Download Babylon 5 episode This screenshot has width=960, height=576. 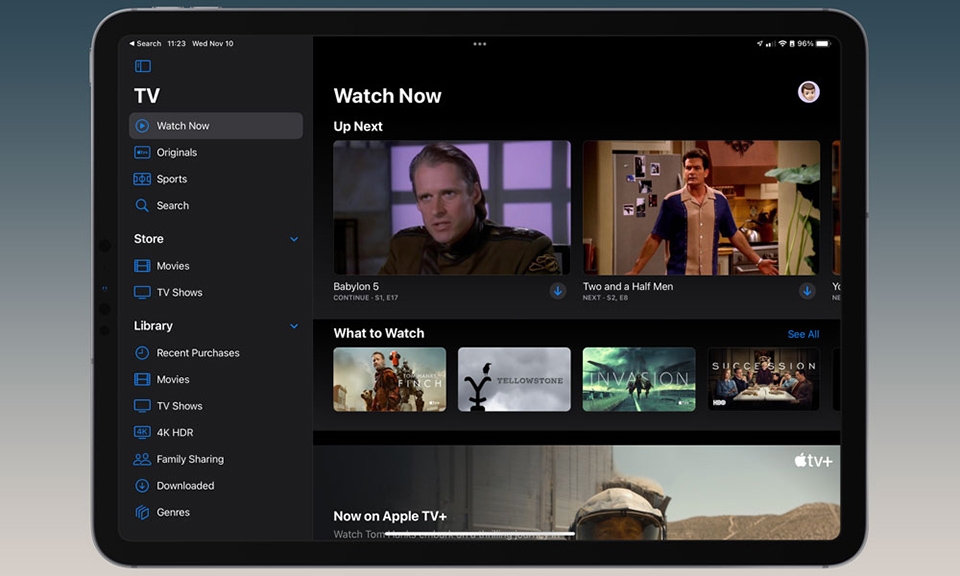pos(558,291)
